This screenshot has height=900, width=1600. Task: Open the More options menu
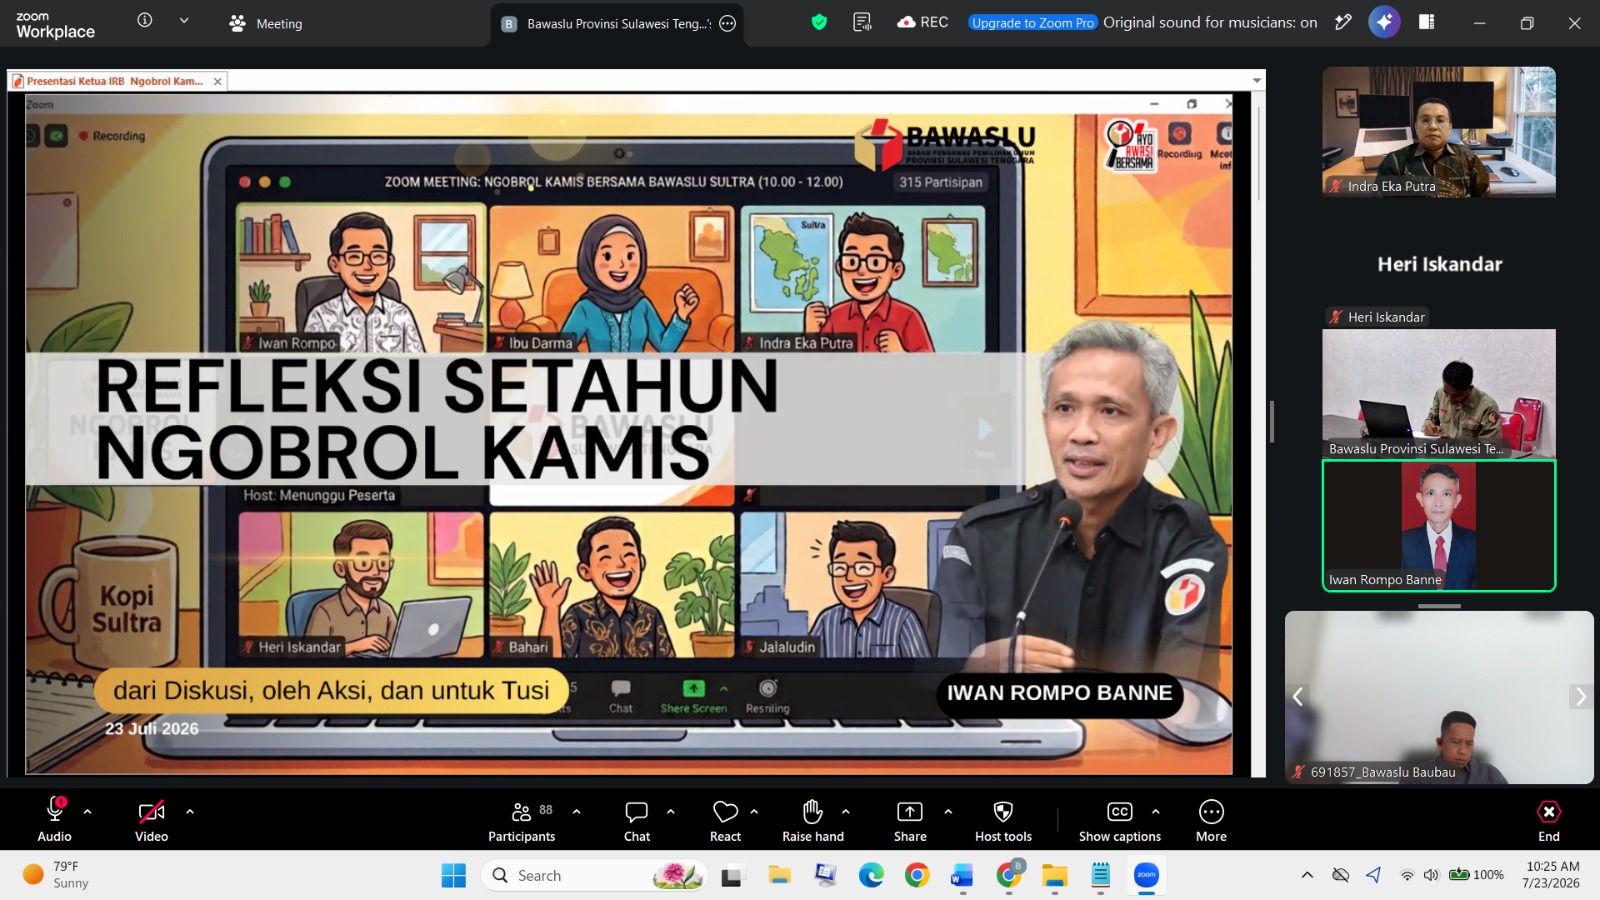tap(1211, 820)
